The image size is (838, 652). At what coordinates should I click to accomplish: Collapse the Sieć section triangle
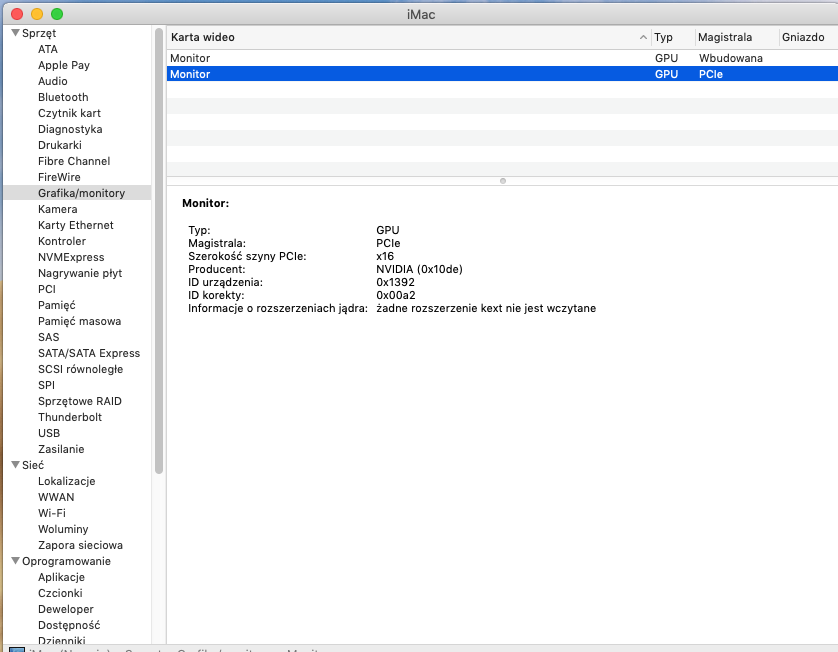[15, 465]
